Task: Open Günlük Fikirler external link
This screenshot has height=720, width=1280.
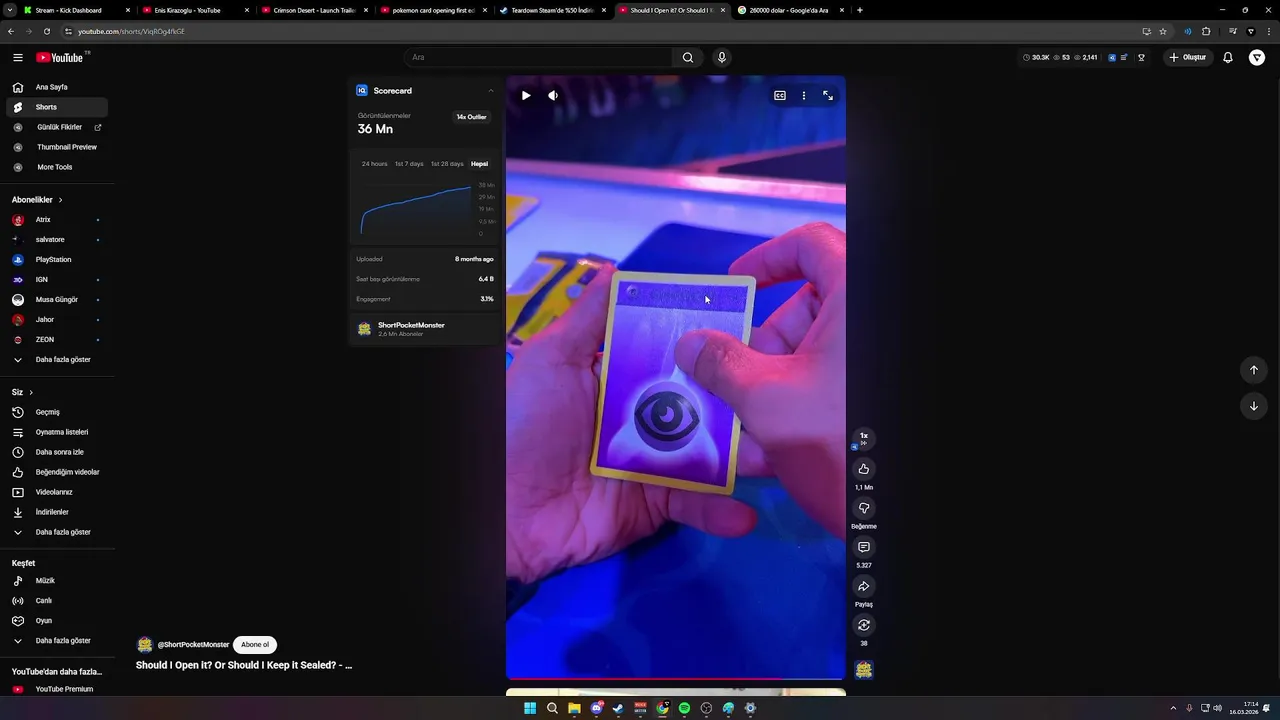Action: [57, 127]
